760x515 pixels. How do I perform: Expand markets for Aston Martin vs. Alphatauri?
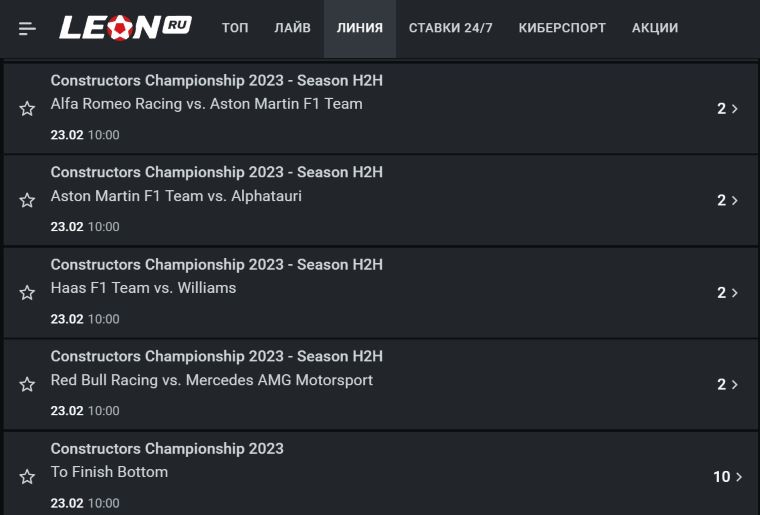[x=728, y=201]
